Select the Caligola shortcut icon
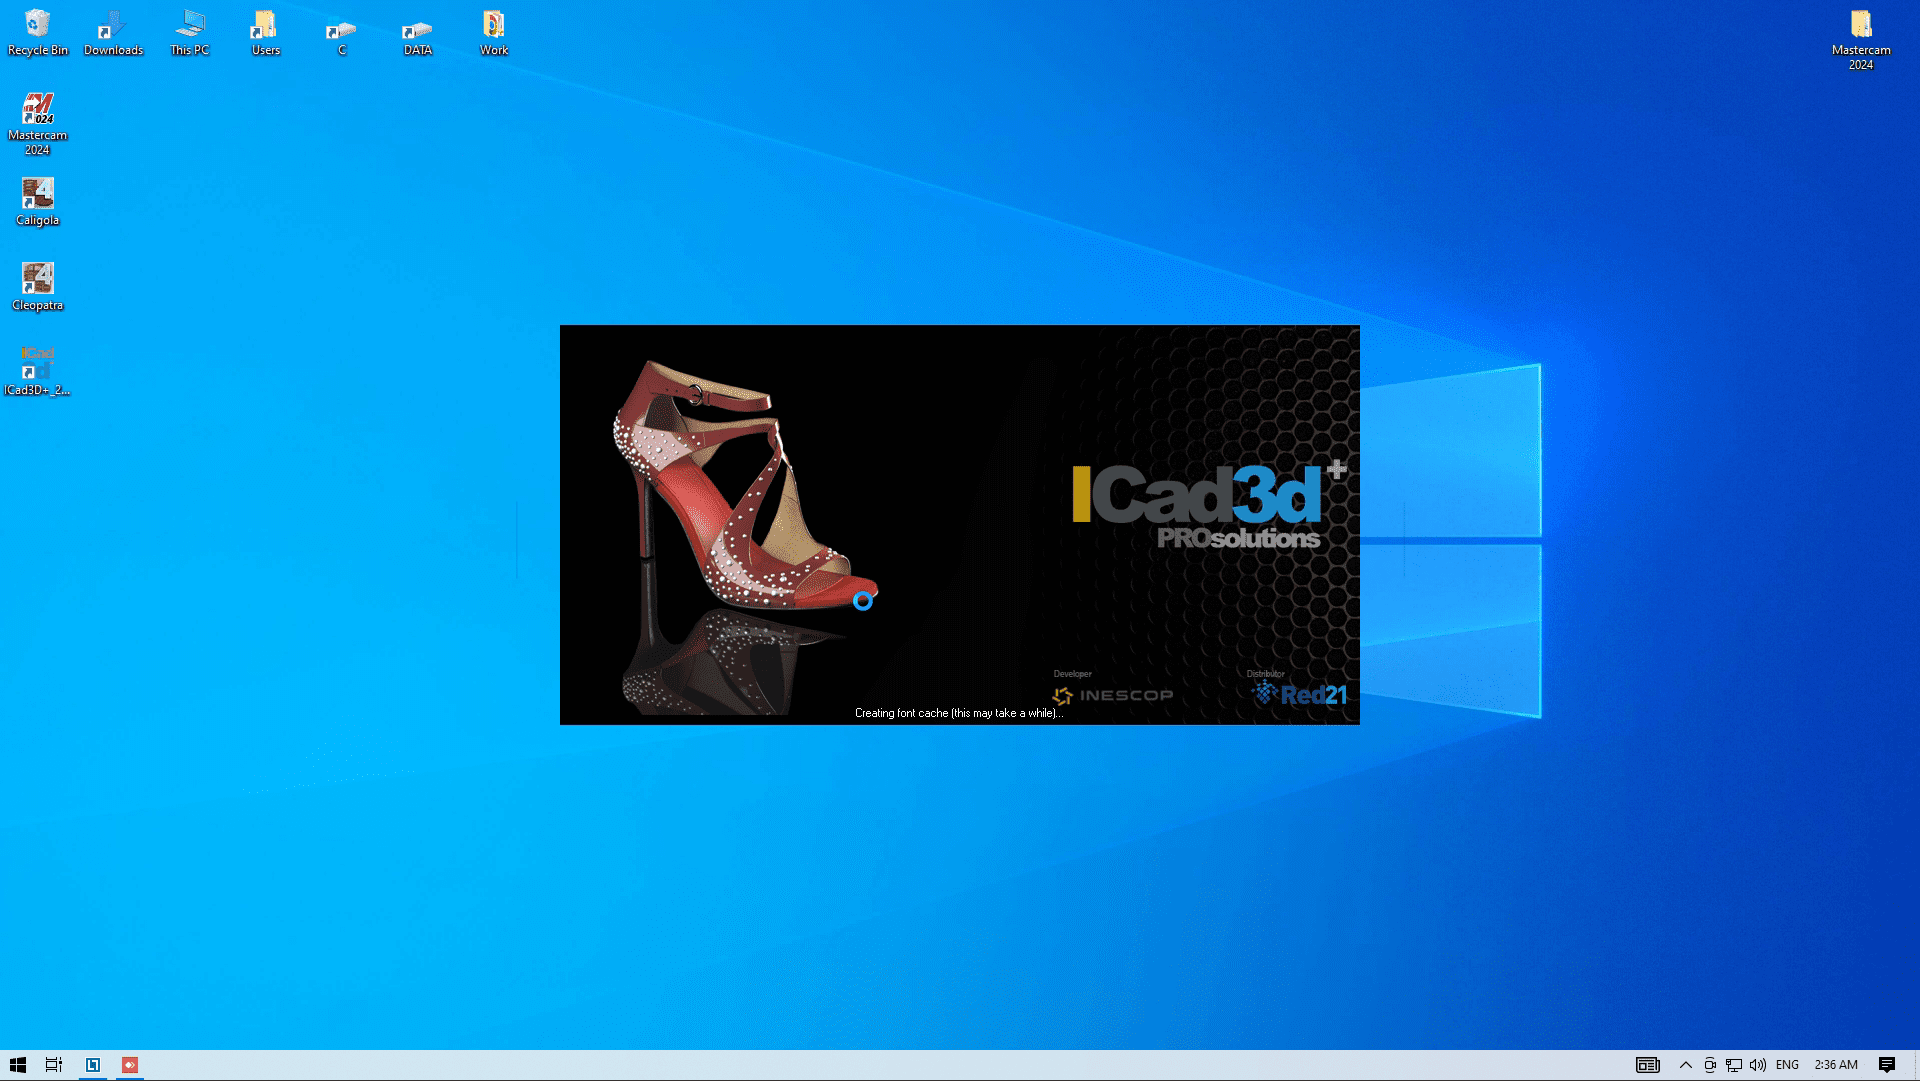The width and height of the screenshot is (1920, 1081). coord(37,200)
